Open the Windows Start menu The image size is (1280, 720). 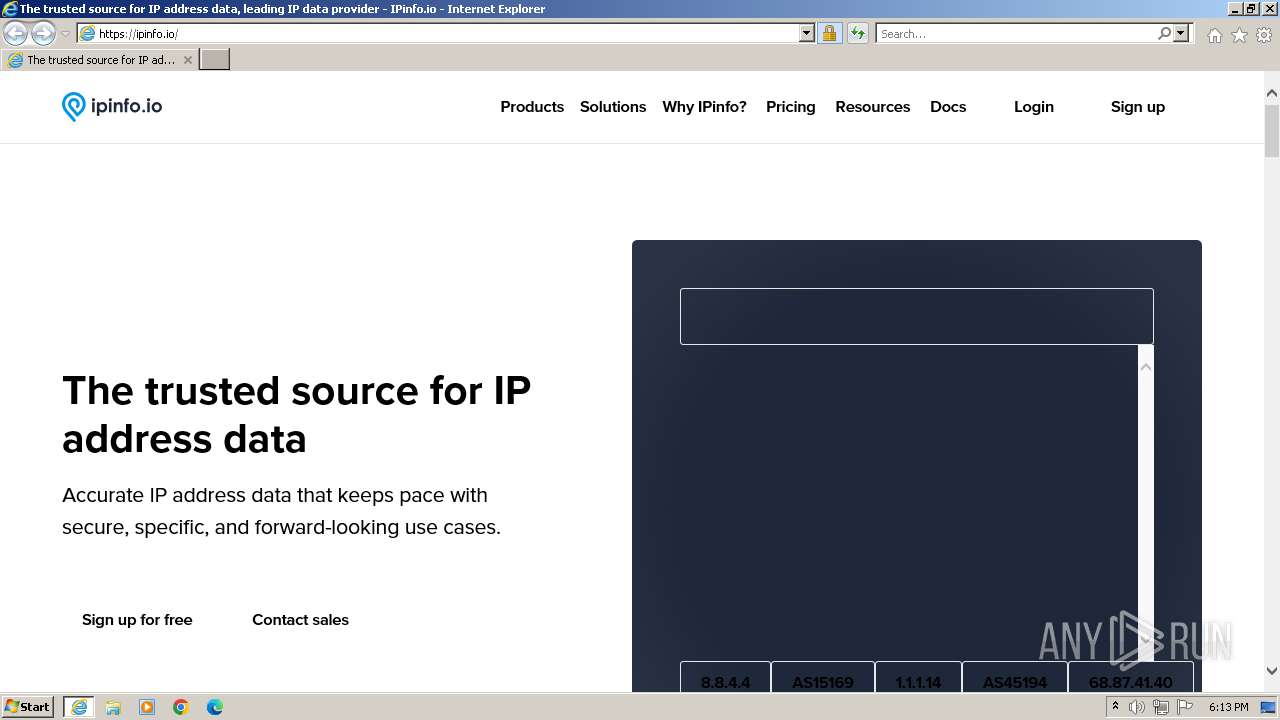click(x=27, y=707)
